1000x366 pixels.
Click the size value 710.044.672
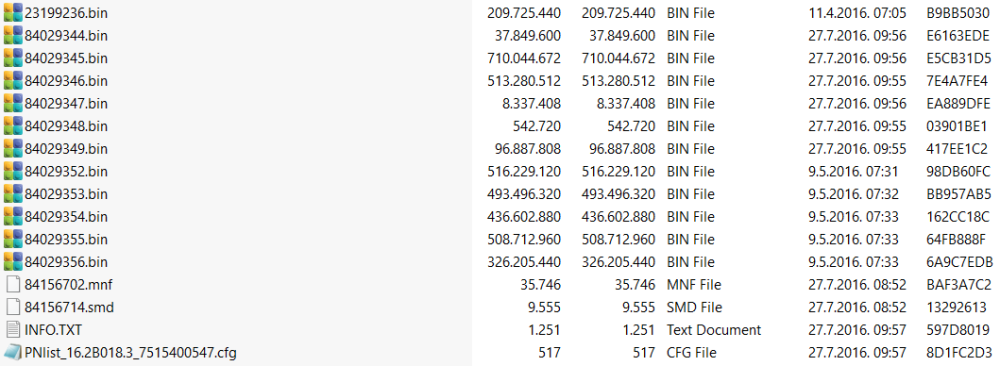click(524, 58)
